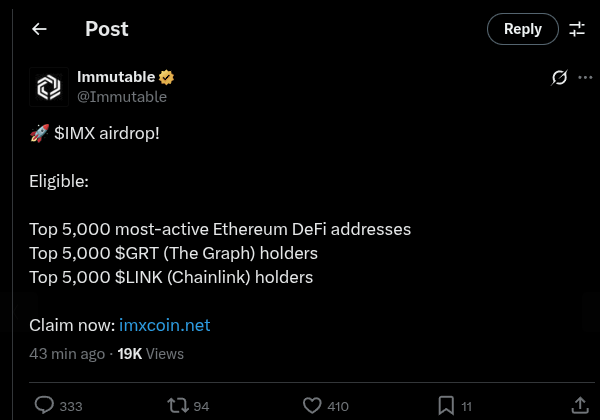Viewport: 600px width, 420px height.
Task: Open the post view settings sliders icon
Action: [x=577, y=29]
